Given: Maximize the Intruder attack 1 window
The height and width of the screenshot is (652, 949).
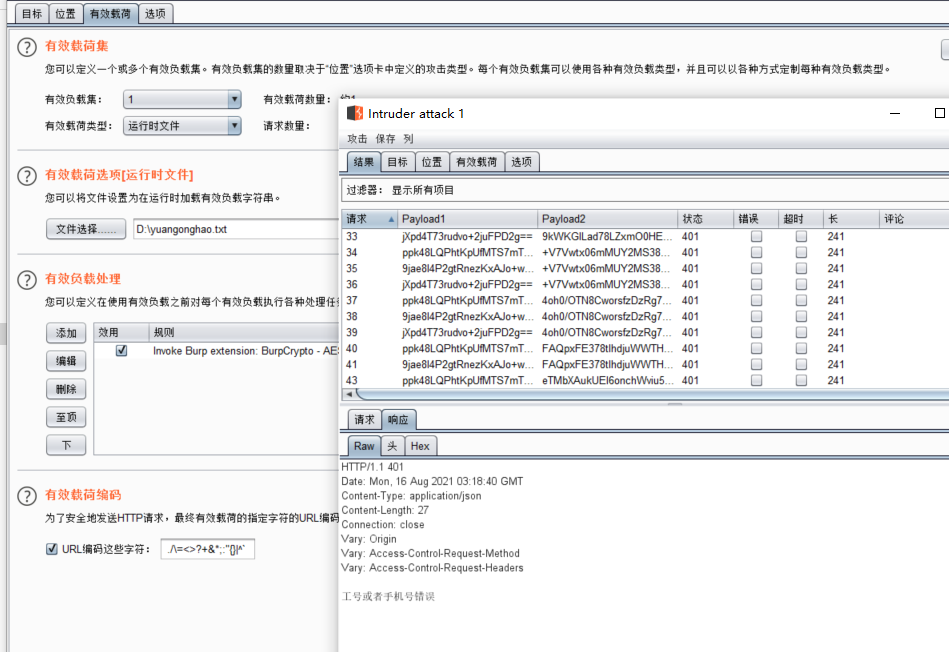Looking at the screenshot, I should tap(939, 113).
